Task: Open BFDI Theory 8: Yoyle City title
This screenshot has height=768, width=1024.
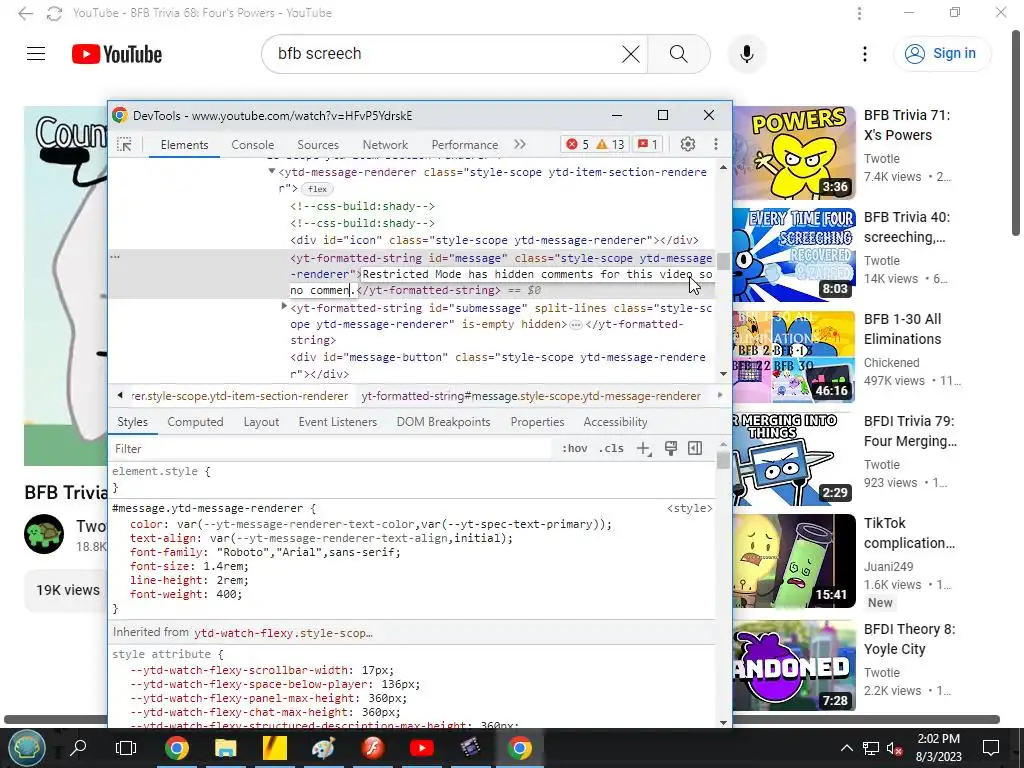Action: click(x=910, y=639)
